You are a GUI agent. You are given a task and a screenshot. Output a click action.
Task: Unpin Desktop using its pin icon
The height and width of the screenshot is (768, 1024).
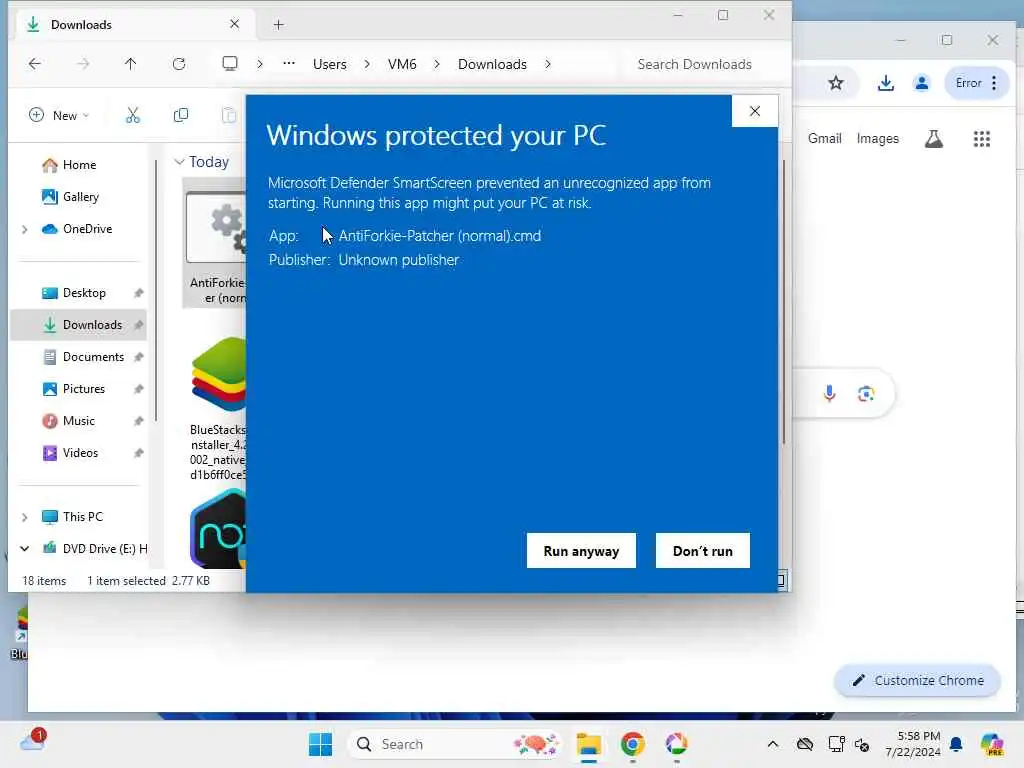click(x=138, y=293)
